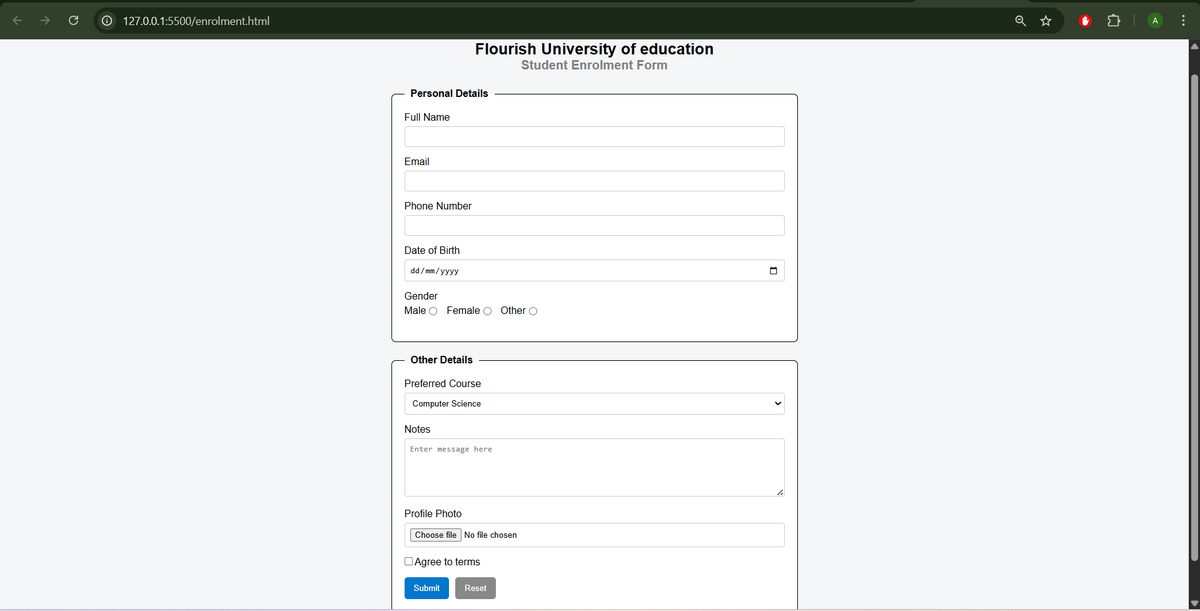
Task: Click the address bar URL
Action: pos(196,20)
